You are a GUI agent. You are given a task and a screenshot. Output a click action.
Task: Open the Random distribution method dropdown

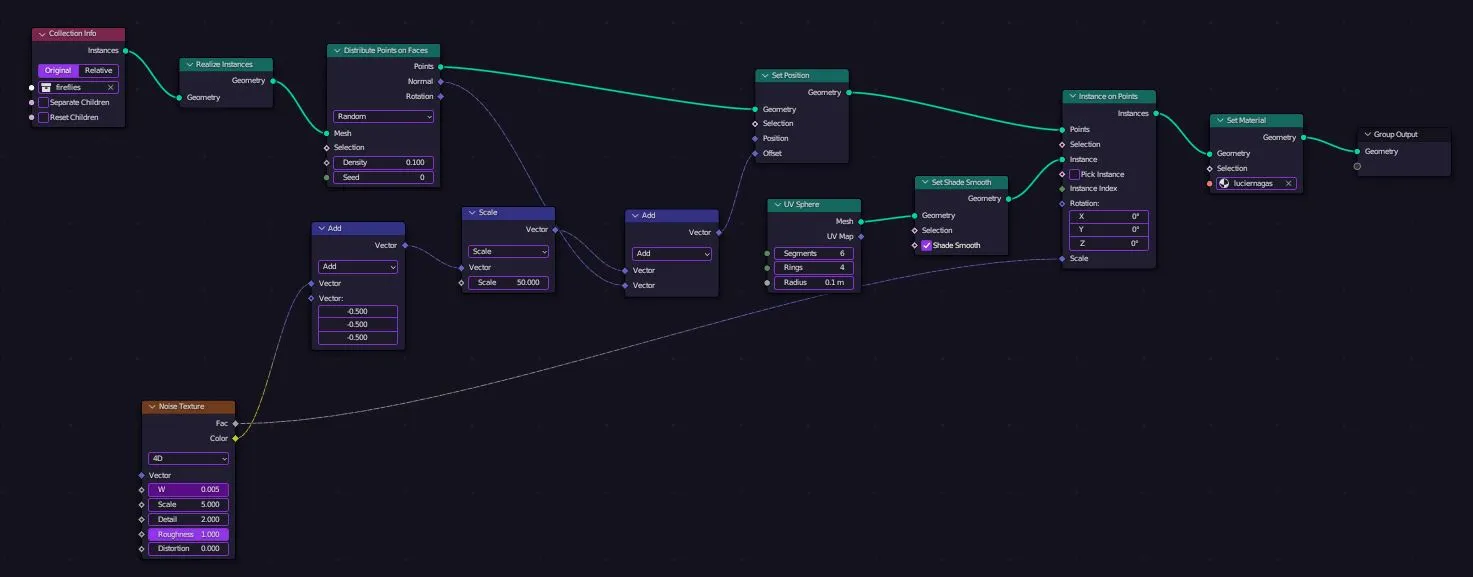(x=383, y=117)
